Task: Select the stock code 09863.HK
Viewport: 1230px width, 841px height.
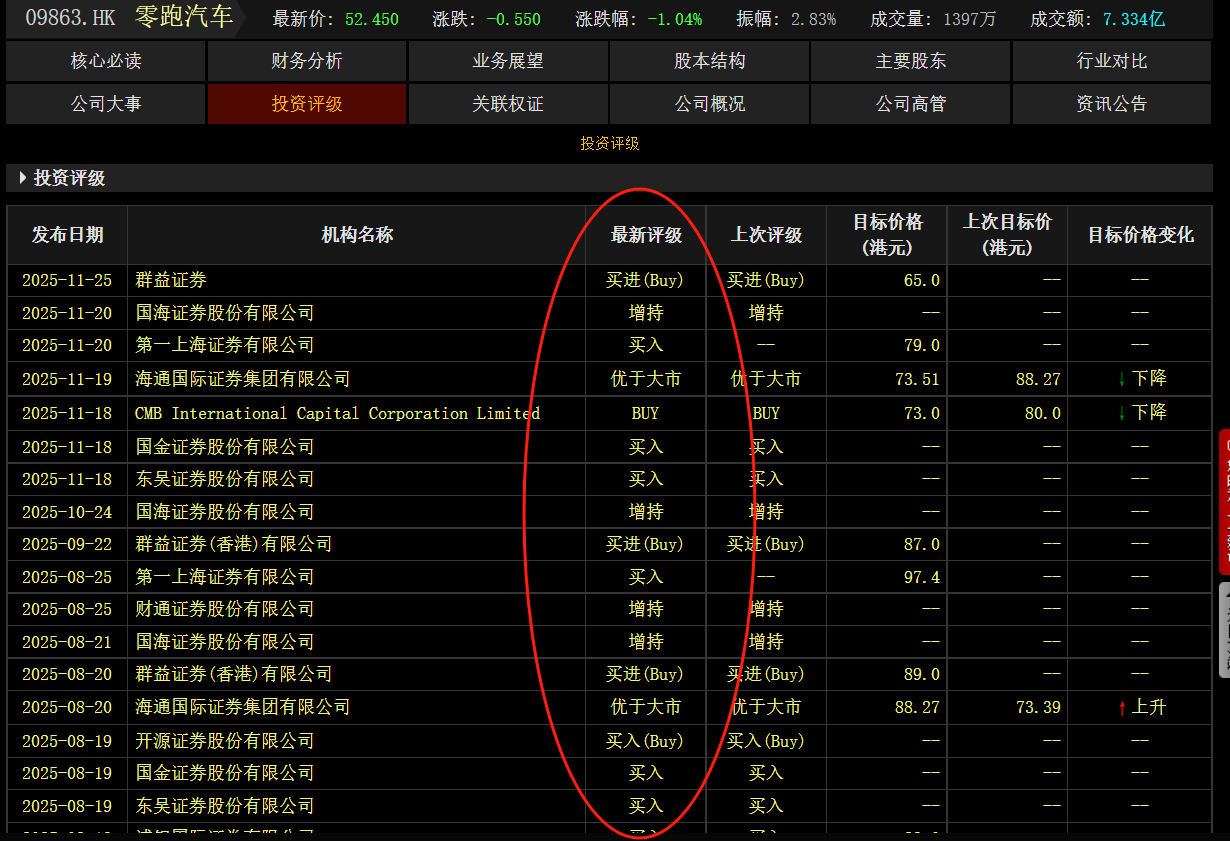Action: tap(70, 18)
